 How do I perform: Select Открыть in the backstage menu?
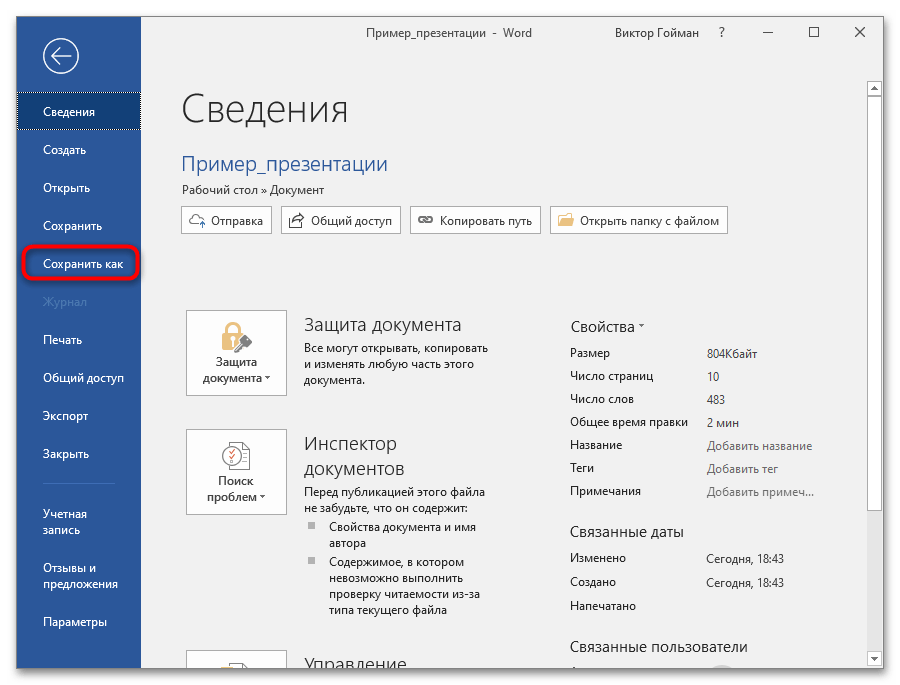[79, 188]
